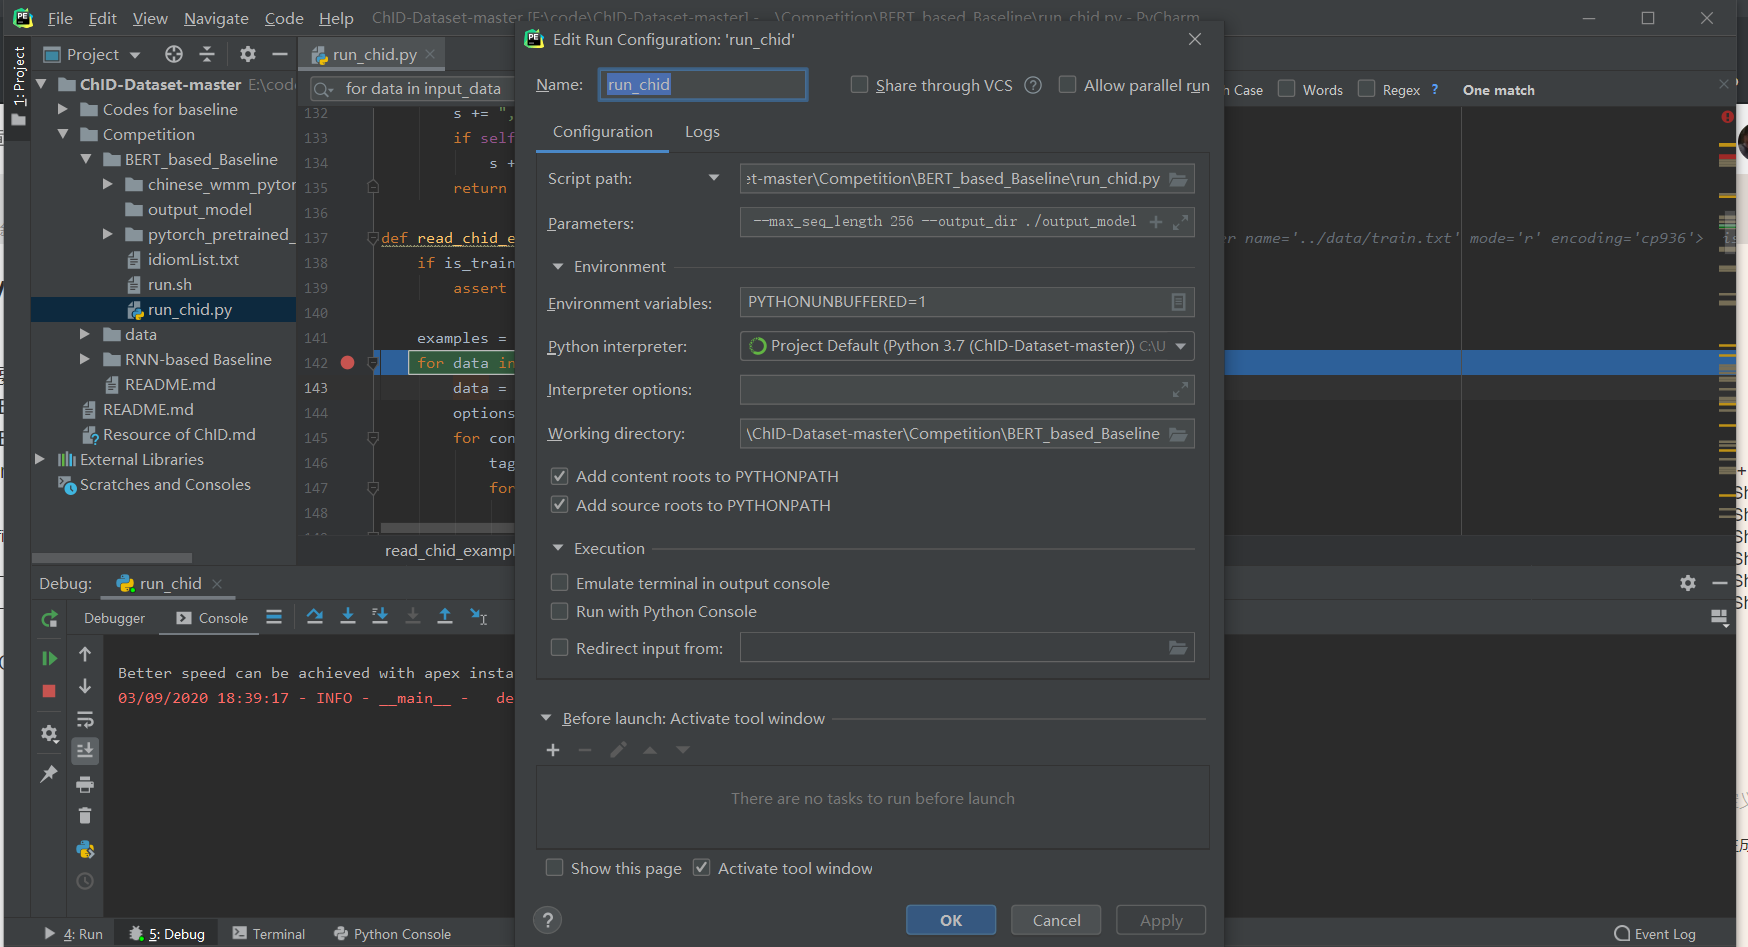Expand the data folder

85,334
